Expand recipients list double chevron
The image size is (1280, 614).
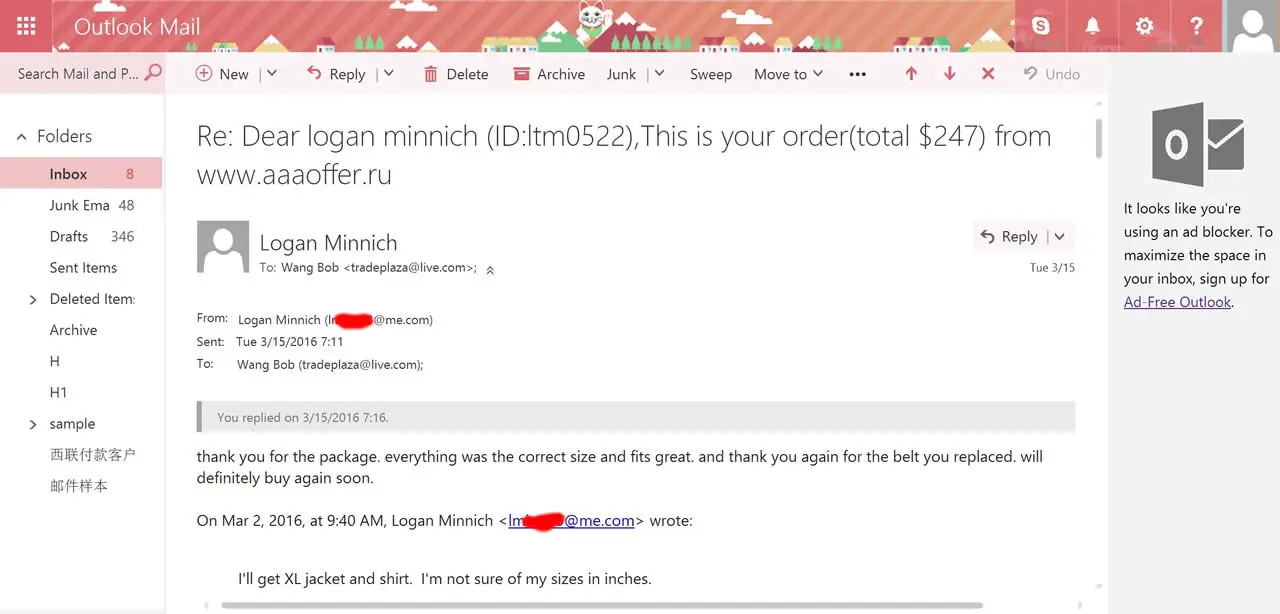[x=490, y=269]
